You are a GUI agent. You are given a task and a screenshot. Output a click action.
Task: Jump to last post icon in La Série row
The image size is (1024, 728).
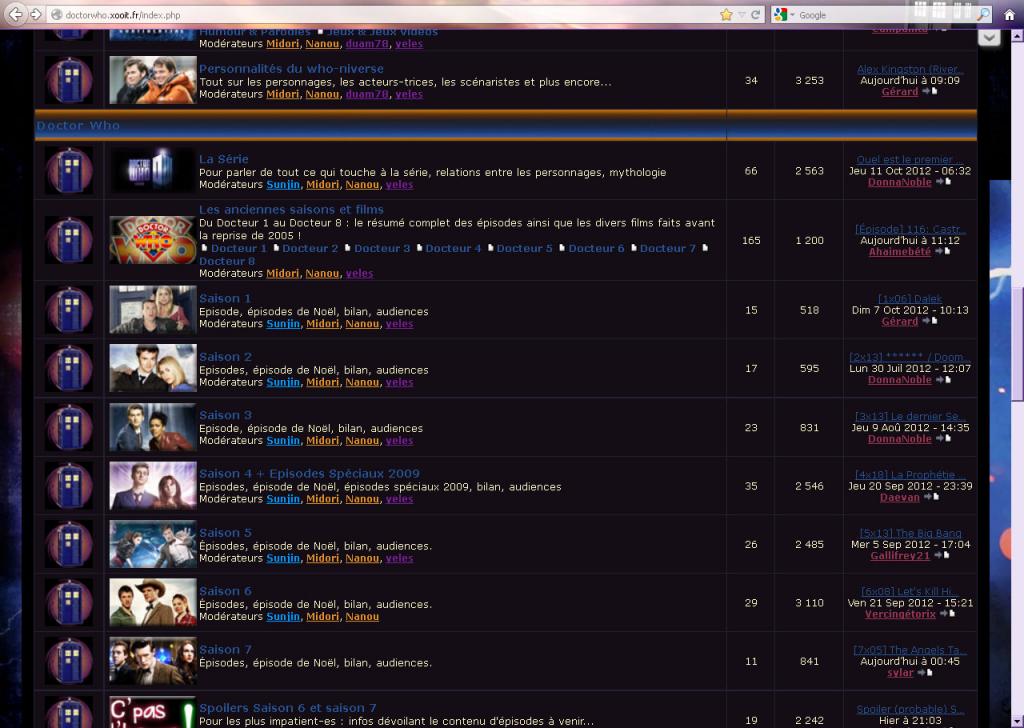point(943,182)
